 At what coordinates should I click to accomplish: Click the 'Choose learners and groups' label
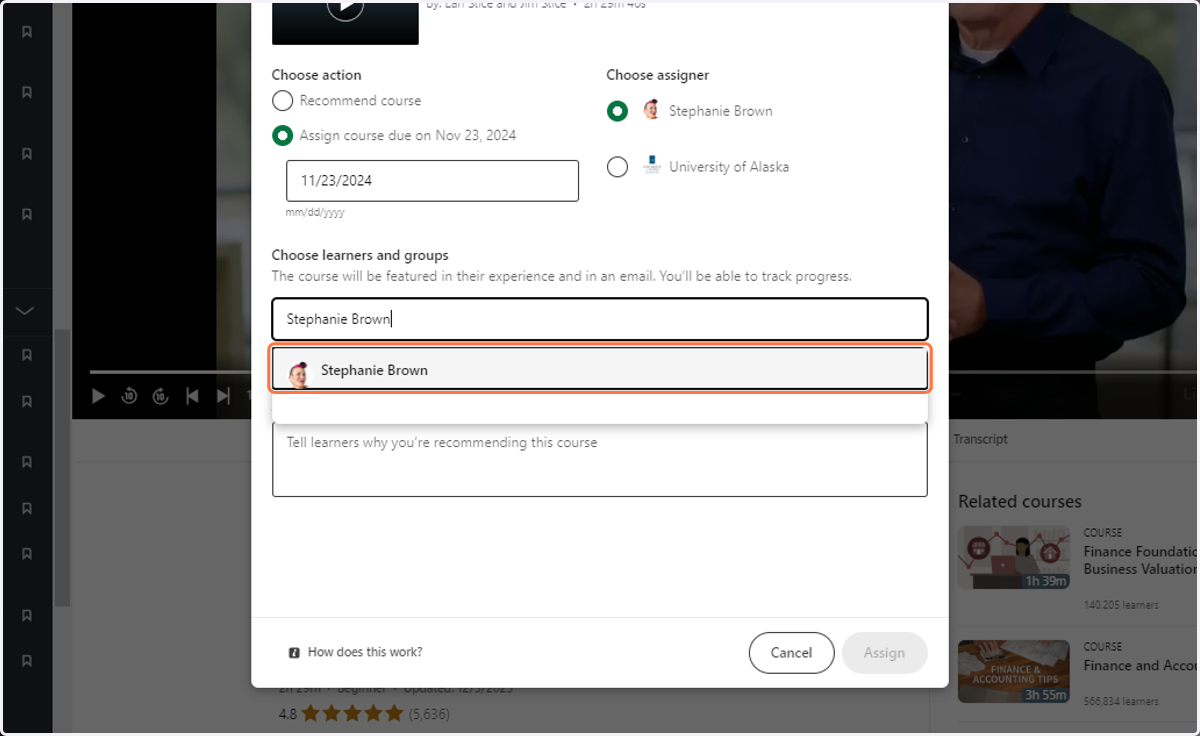click(360, 255)
